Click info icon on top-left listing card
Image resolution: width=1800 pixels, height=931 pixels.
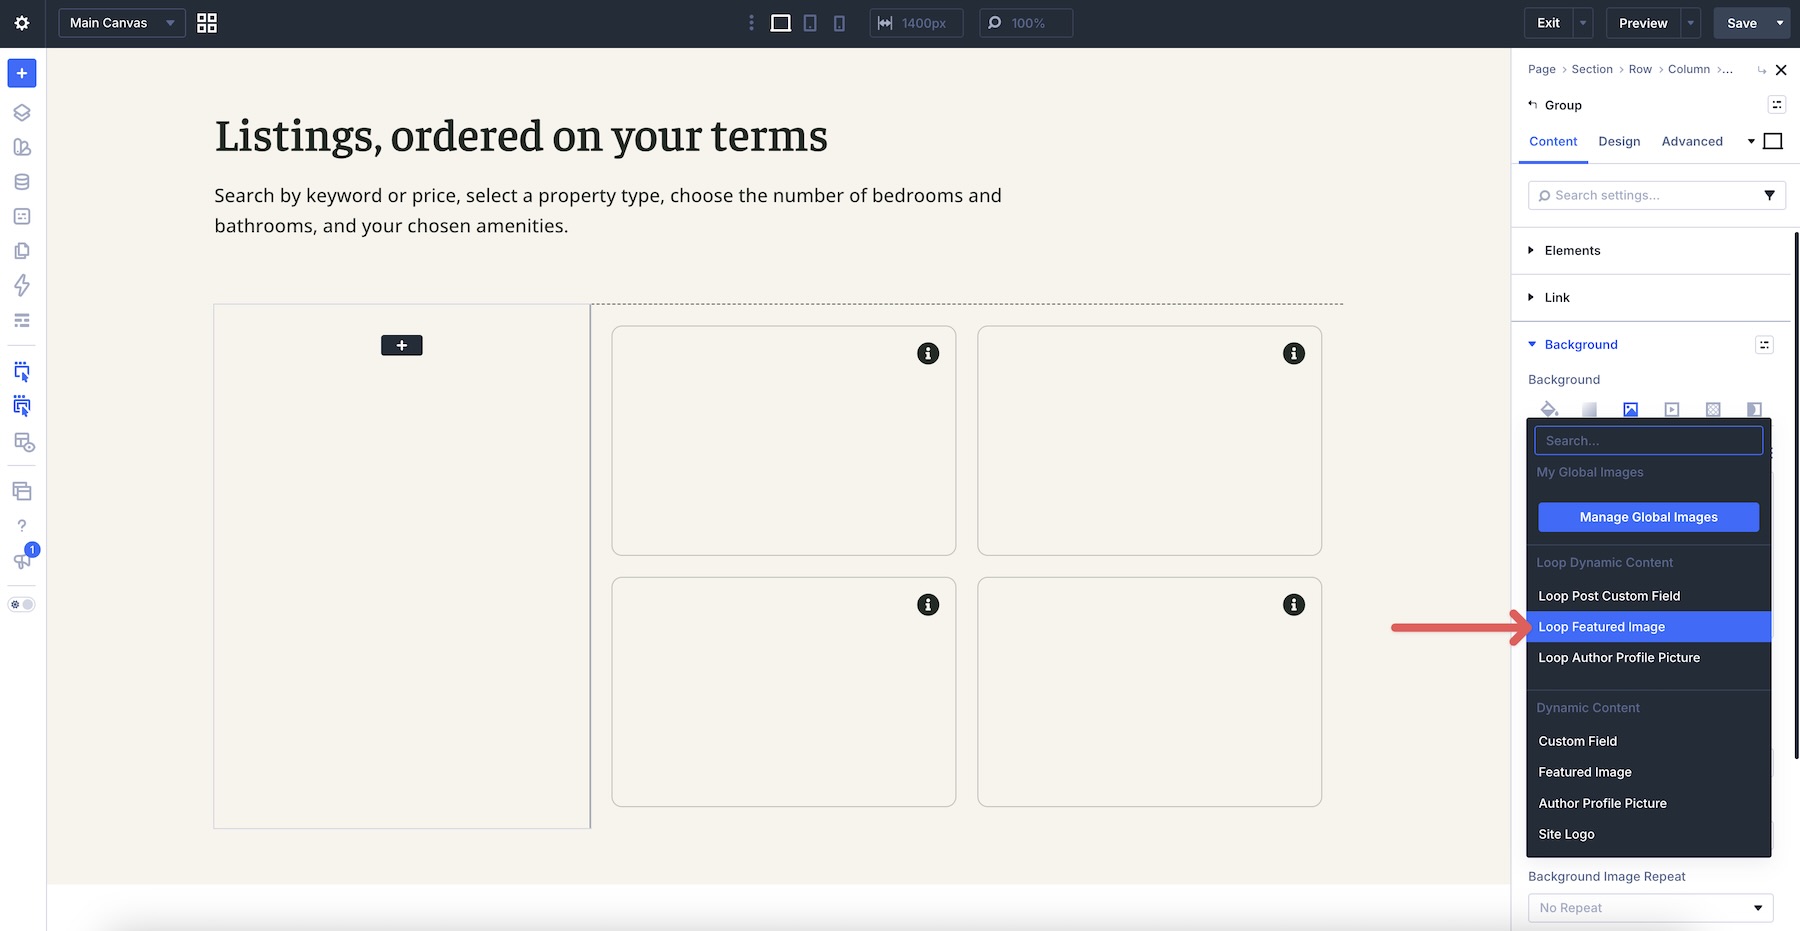(x=928, y=353)
